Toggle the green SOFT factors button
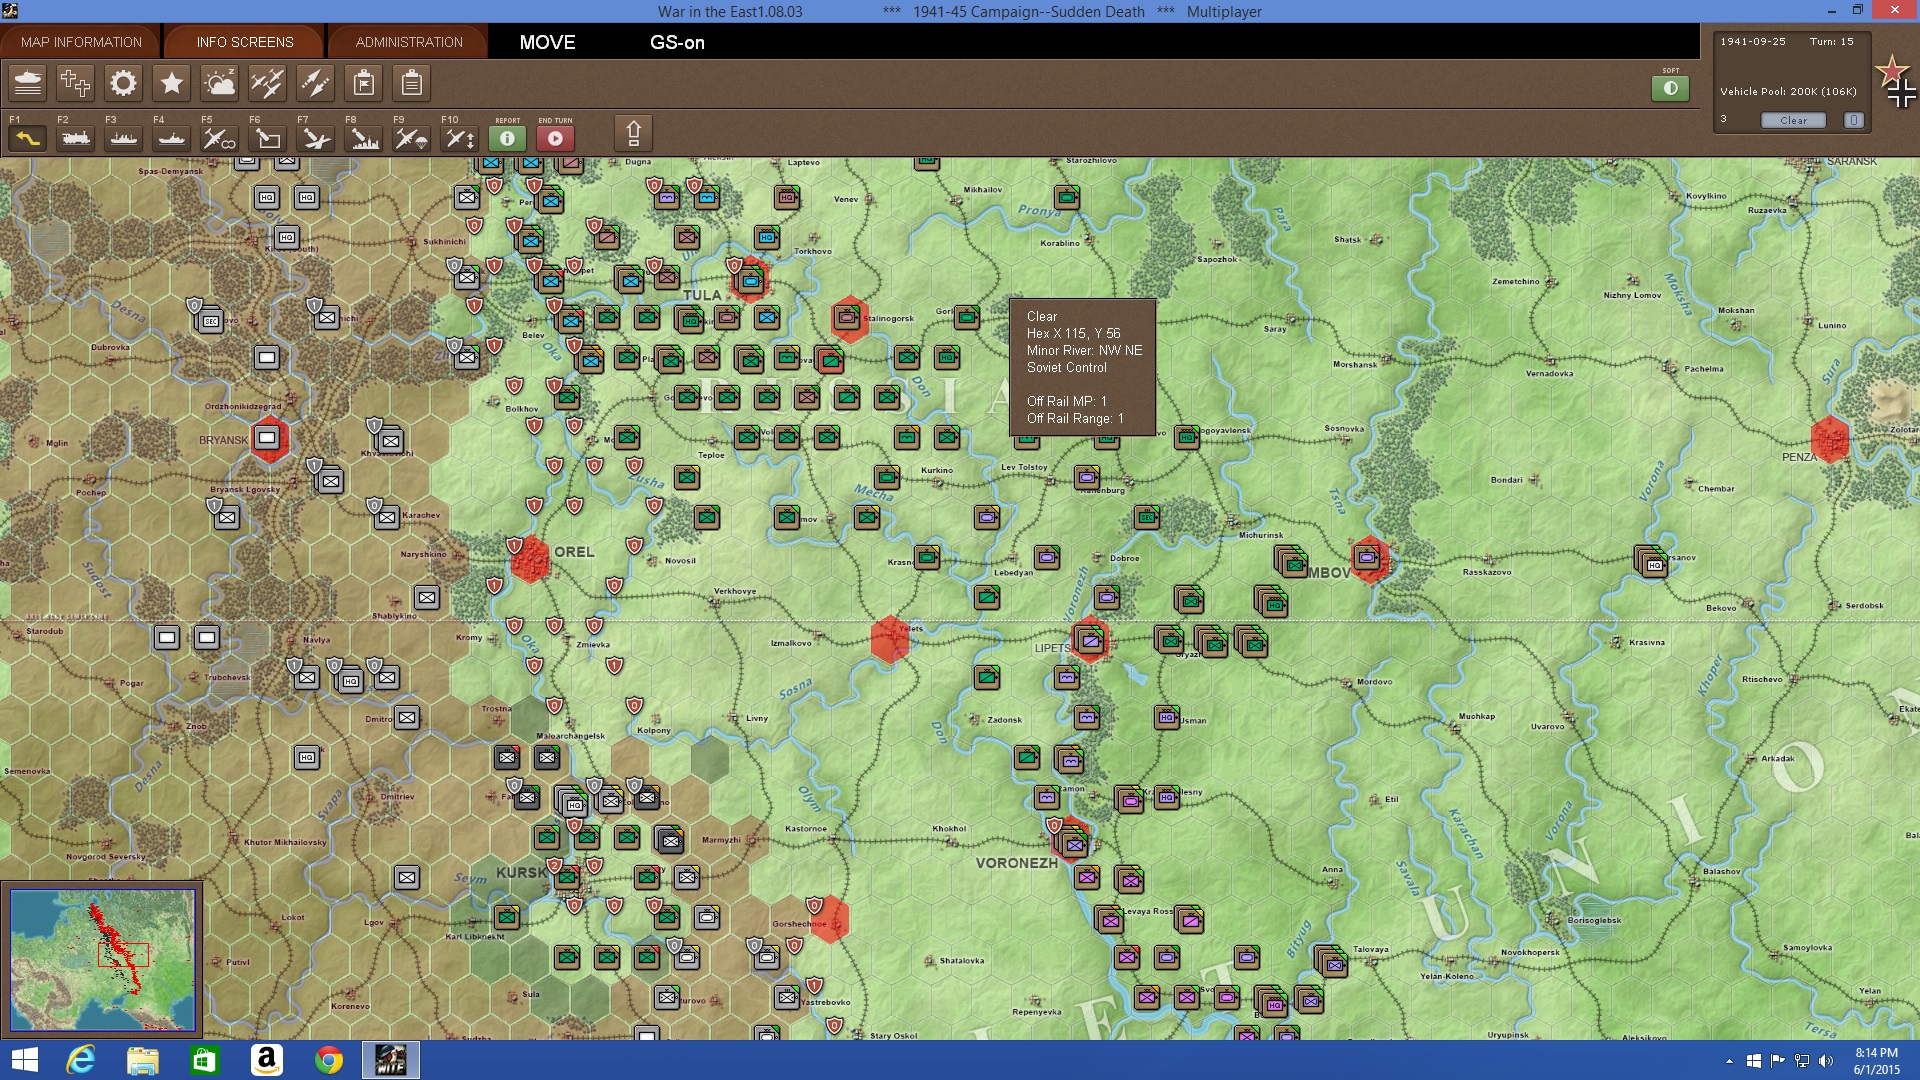 click(x=1670, y=88)
